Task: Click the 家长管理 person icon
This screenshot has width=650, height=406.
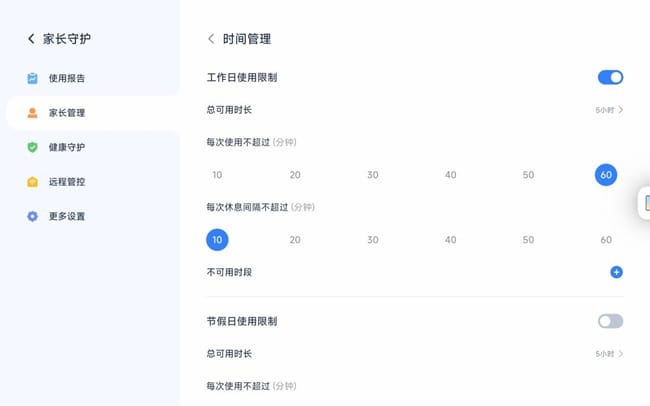Action: (x=32, y=113)
